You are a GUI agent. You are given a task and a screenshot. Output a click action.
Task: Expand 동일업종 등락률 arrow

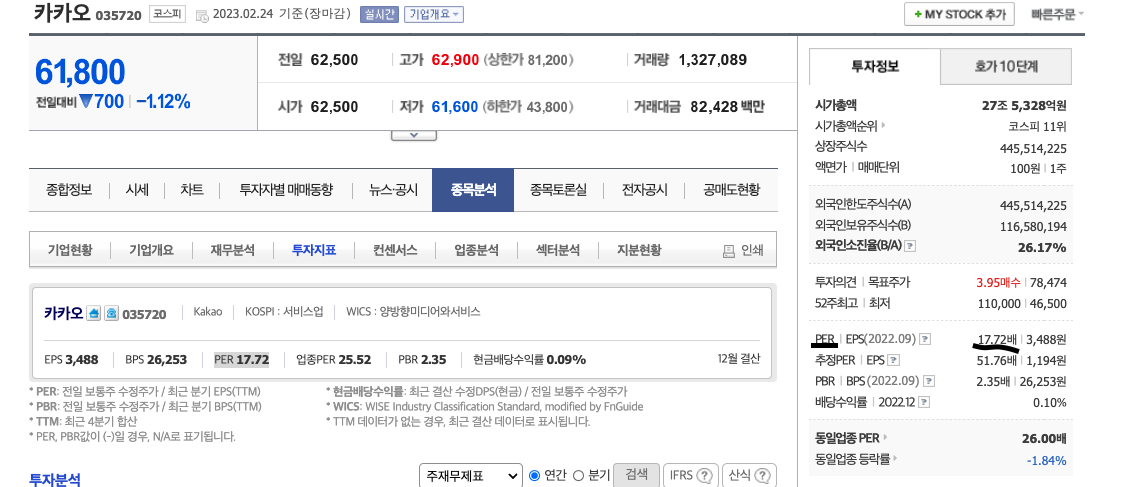[x=895, y=459]
